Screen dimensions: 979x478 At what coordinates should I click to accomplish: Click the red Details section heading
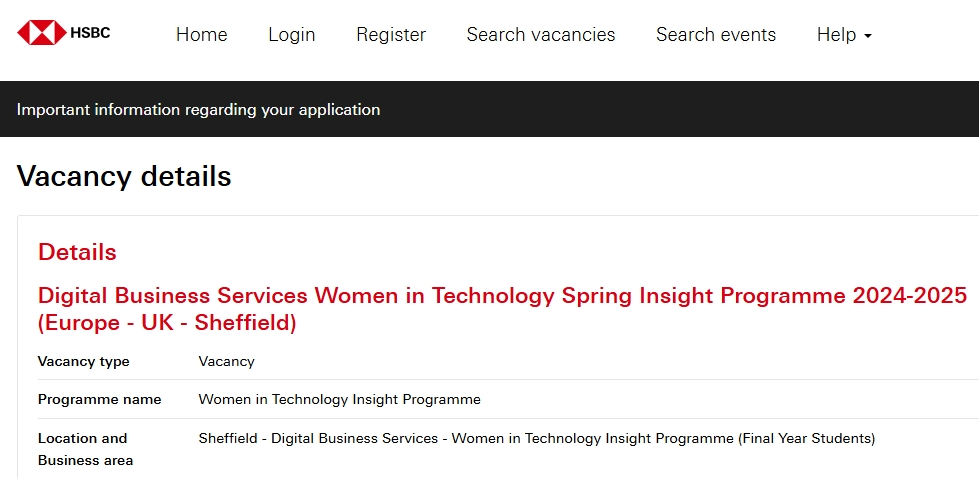(x=77, y=252)
